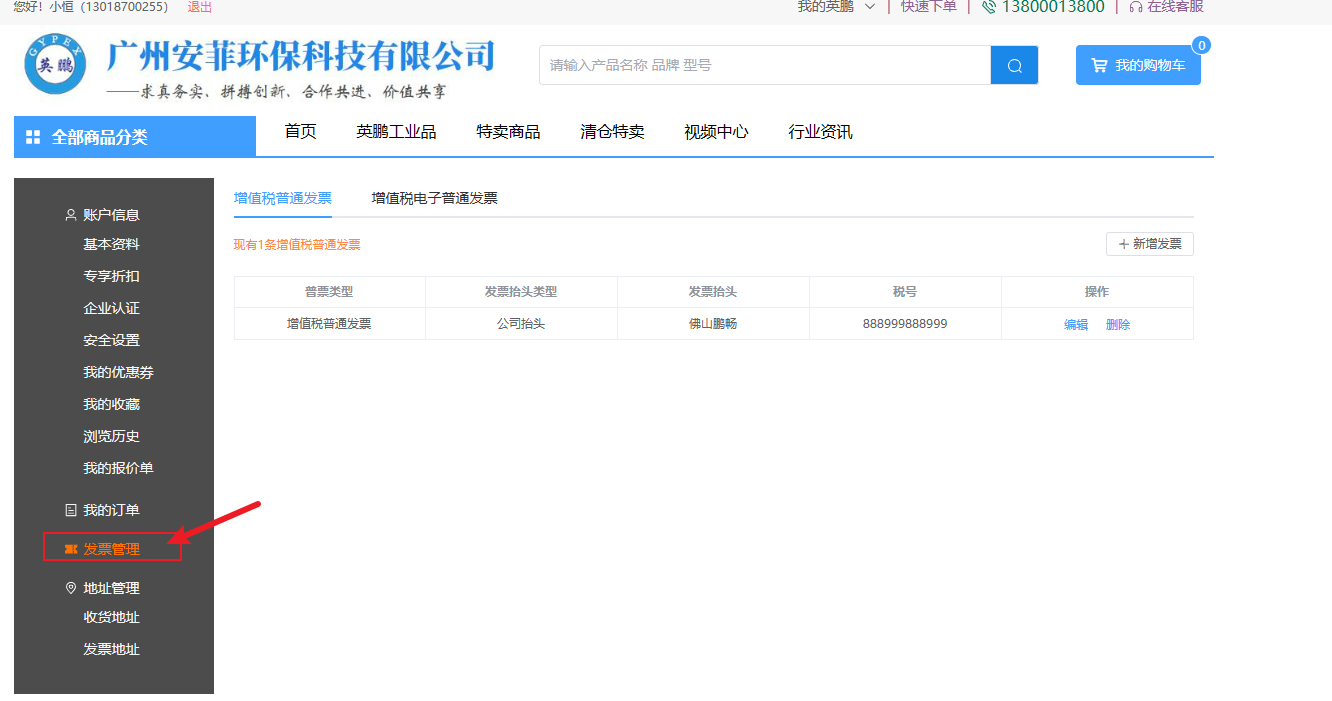This screenshot has height=701, width=1332.
Task: Expand the 我的英鹏 dropdown arrow
Action: coord(869,7)
